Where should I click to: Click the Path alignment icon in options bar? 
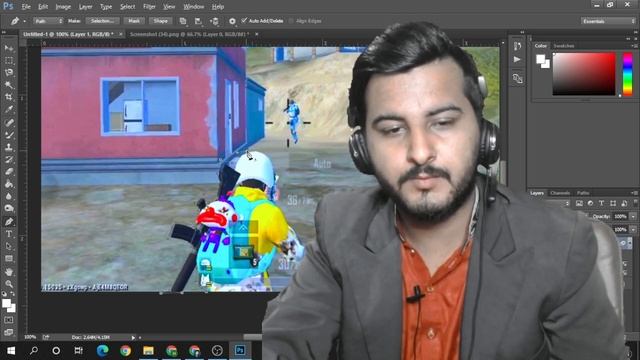198,21
